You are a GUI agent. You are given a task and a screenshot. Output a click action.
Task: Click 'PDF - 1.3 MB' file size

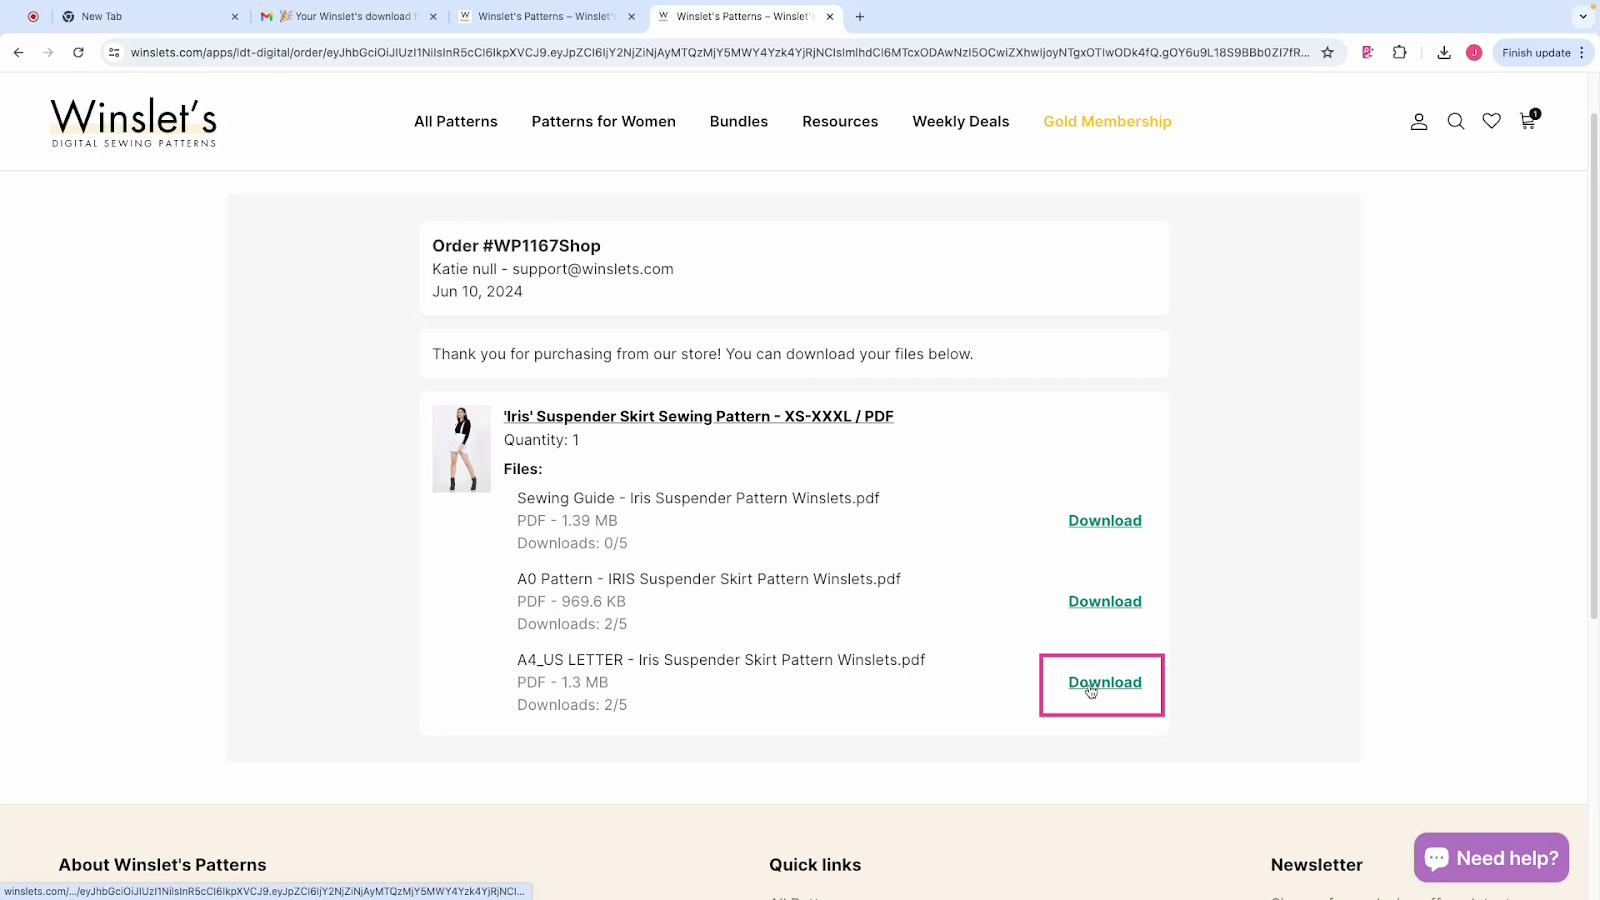[562, 683]
